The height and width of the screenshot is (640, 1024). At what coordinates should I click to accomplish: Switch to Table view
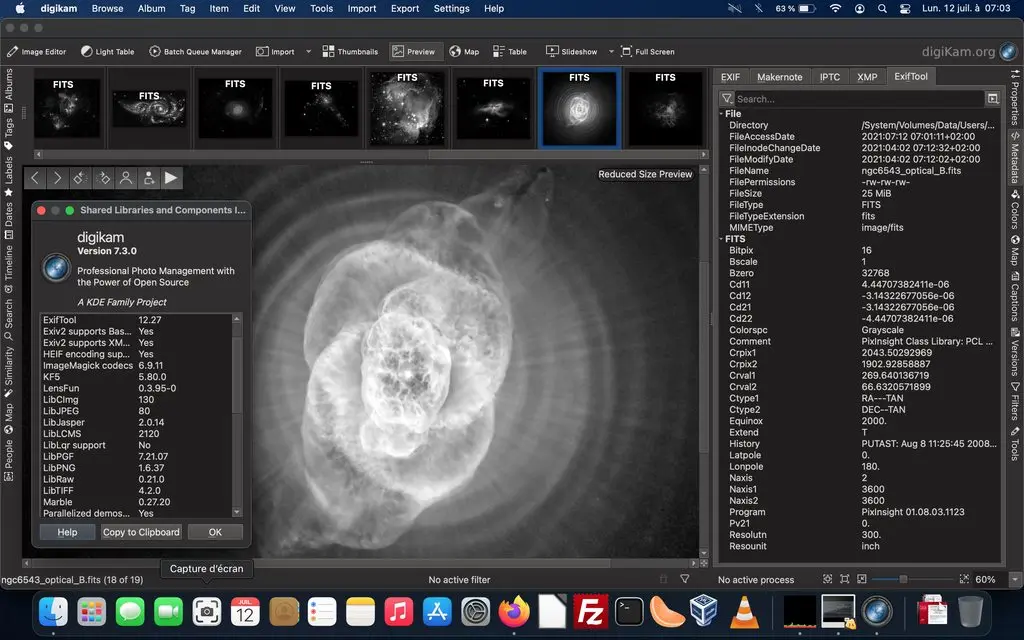(510, 52)
